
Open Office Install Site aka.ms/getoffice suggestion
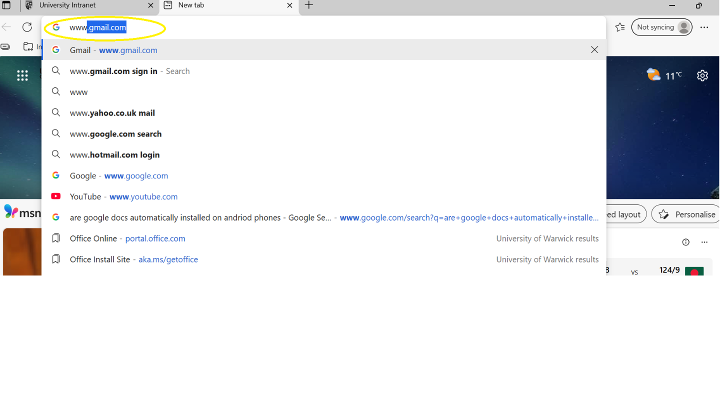pyautogui.click(x=324, y=259)
